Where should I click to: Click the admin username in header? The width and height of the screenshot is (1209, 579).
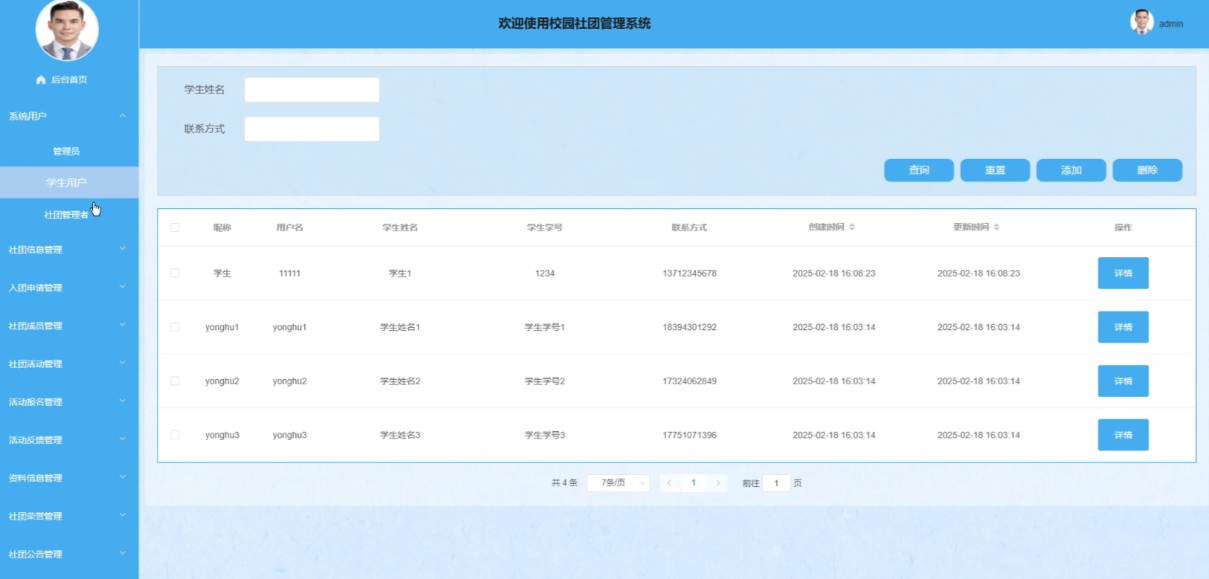pyautogui.click(x=1171, y=23)
